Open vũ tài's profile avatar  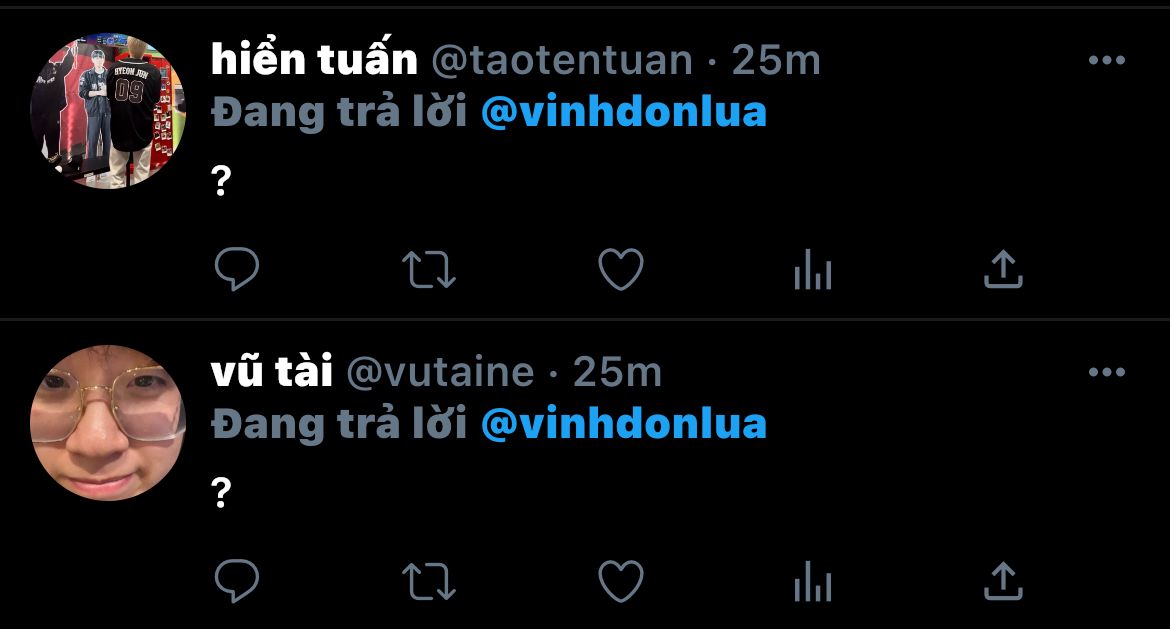tap(107, 422)
